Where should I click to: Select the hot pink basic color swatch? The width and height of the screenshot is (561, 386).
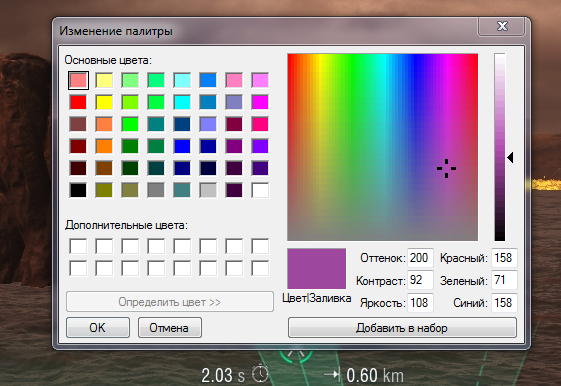tap(260, 124)
